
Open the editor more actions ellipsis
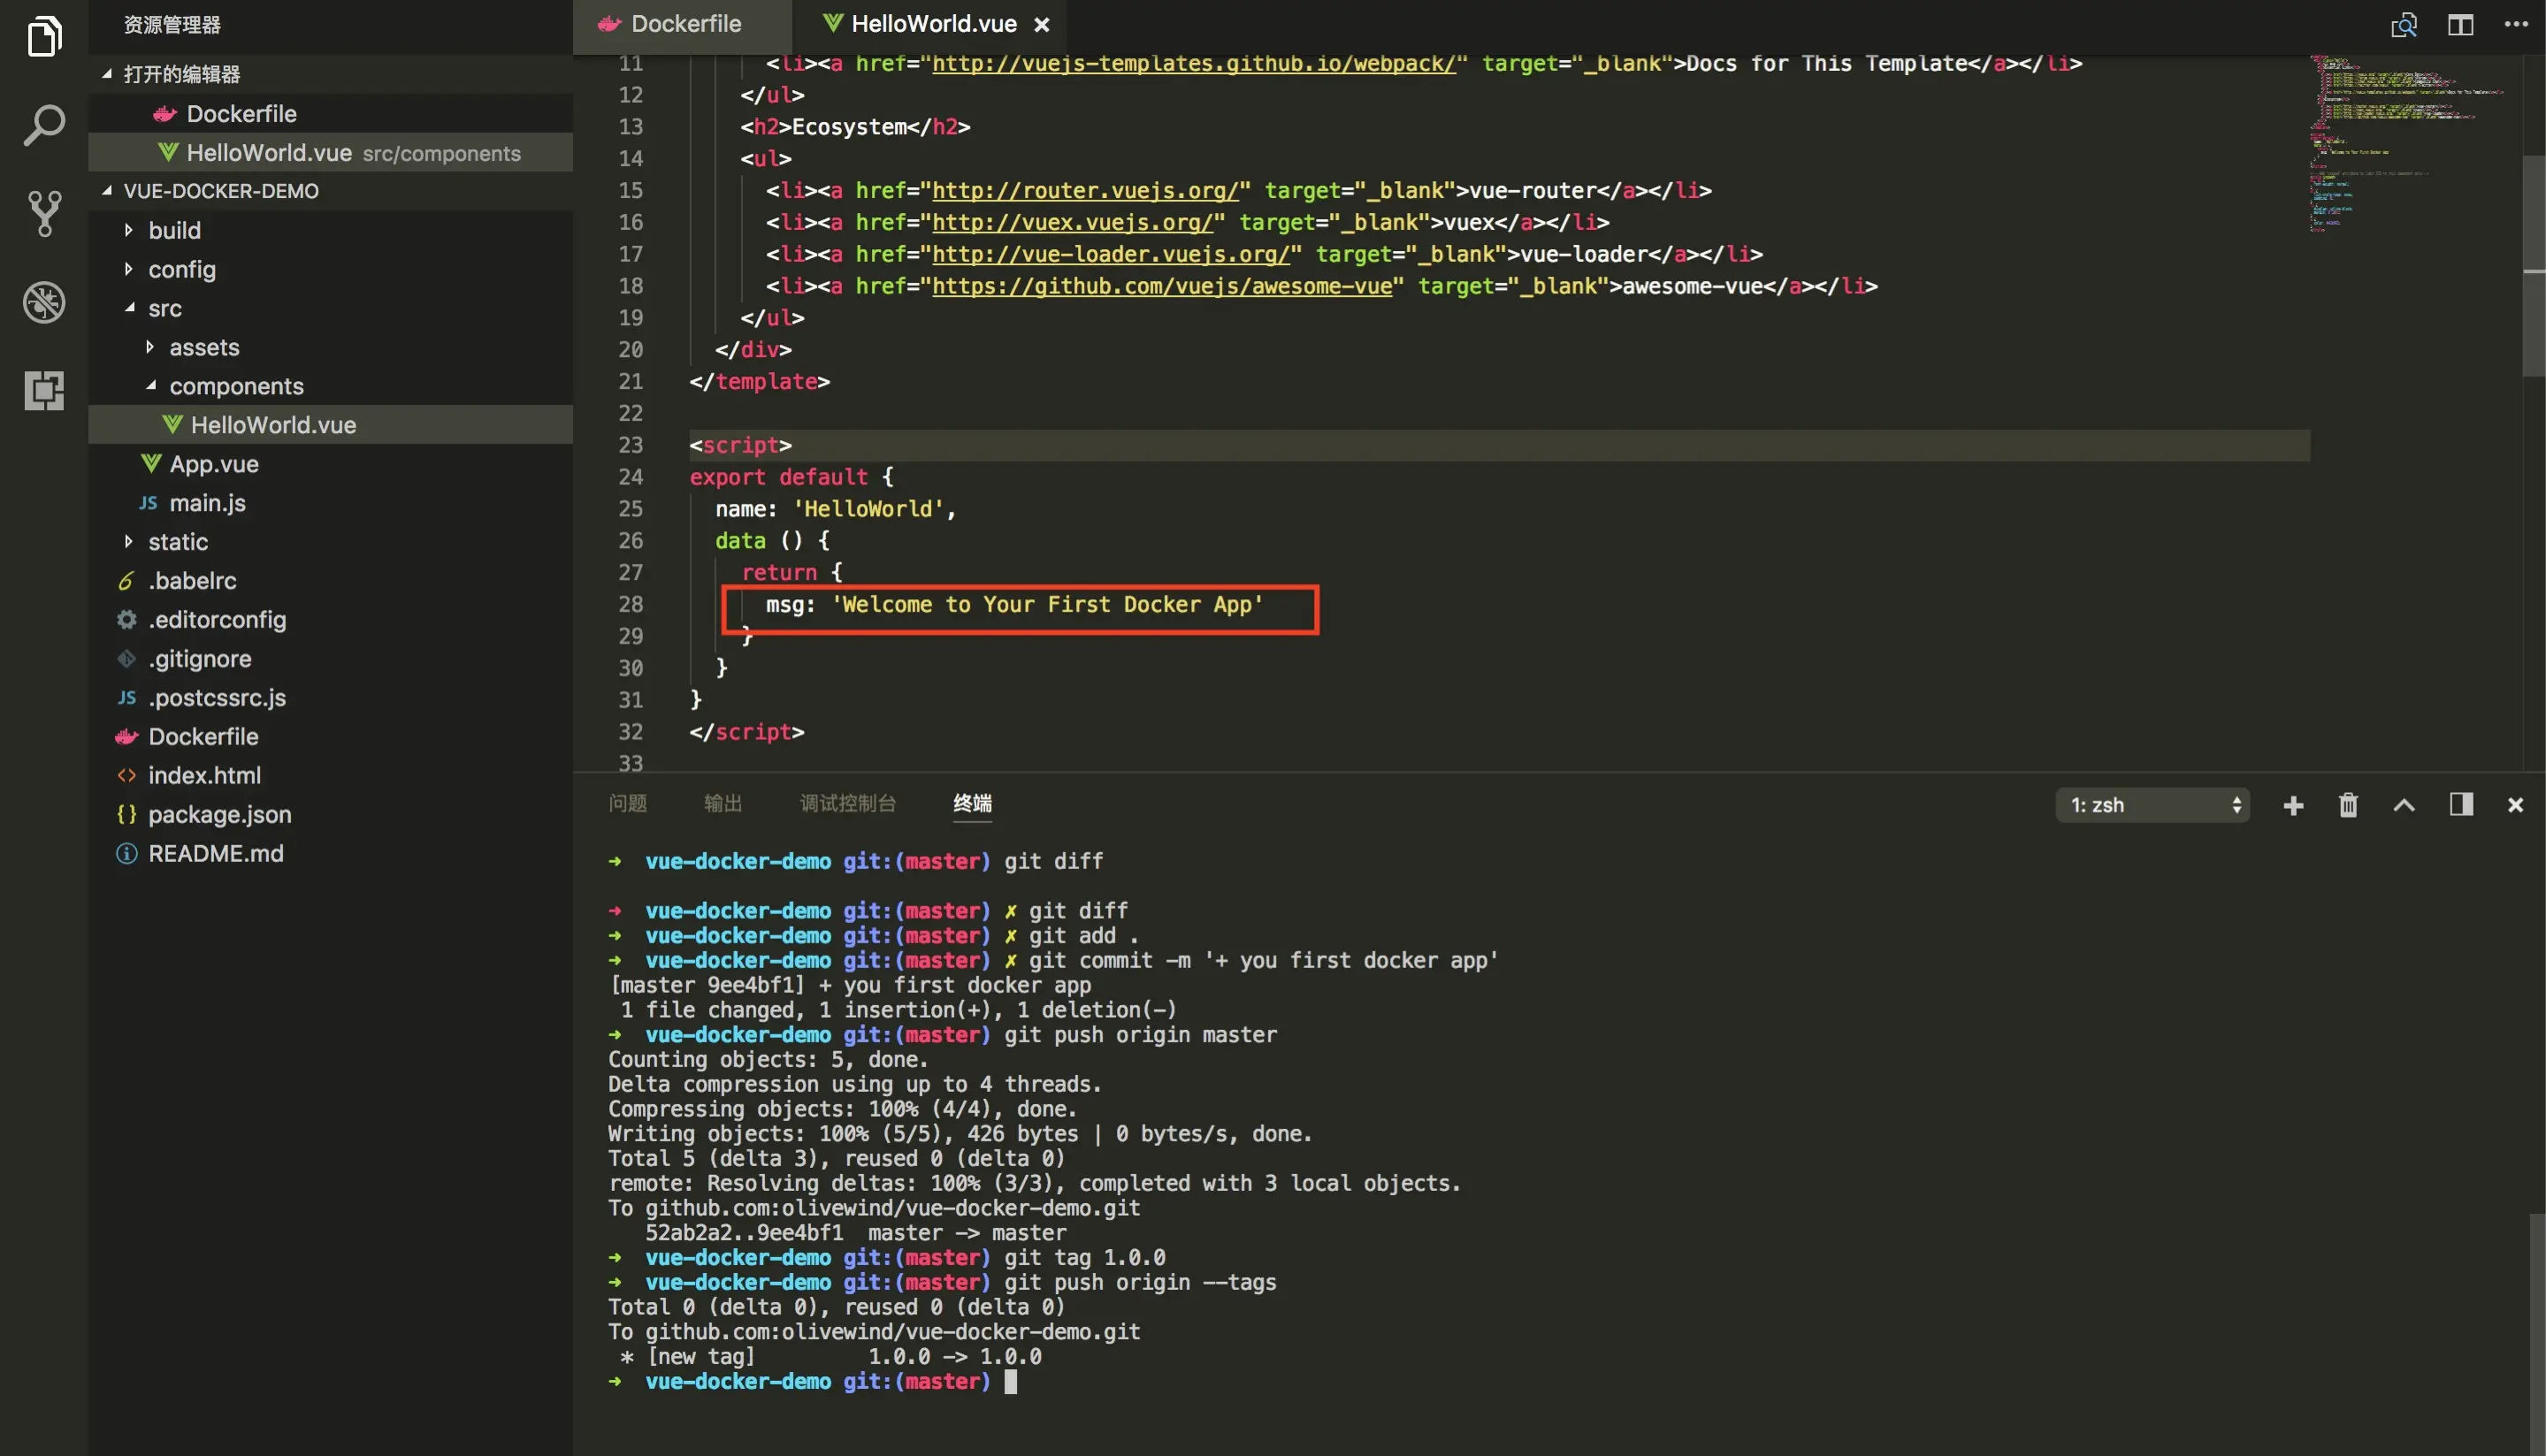click(2516, 24)
